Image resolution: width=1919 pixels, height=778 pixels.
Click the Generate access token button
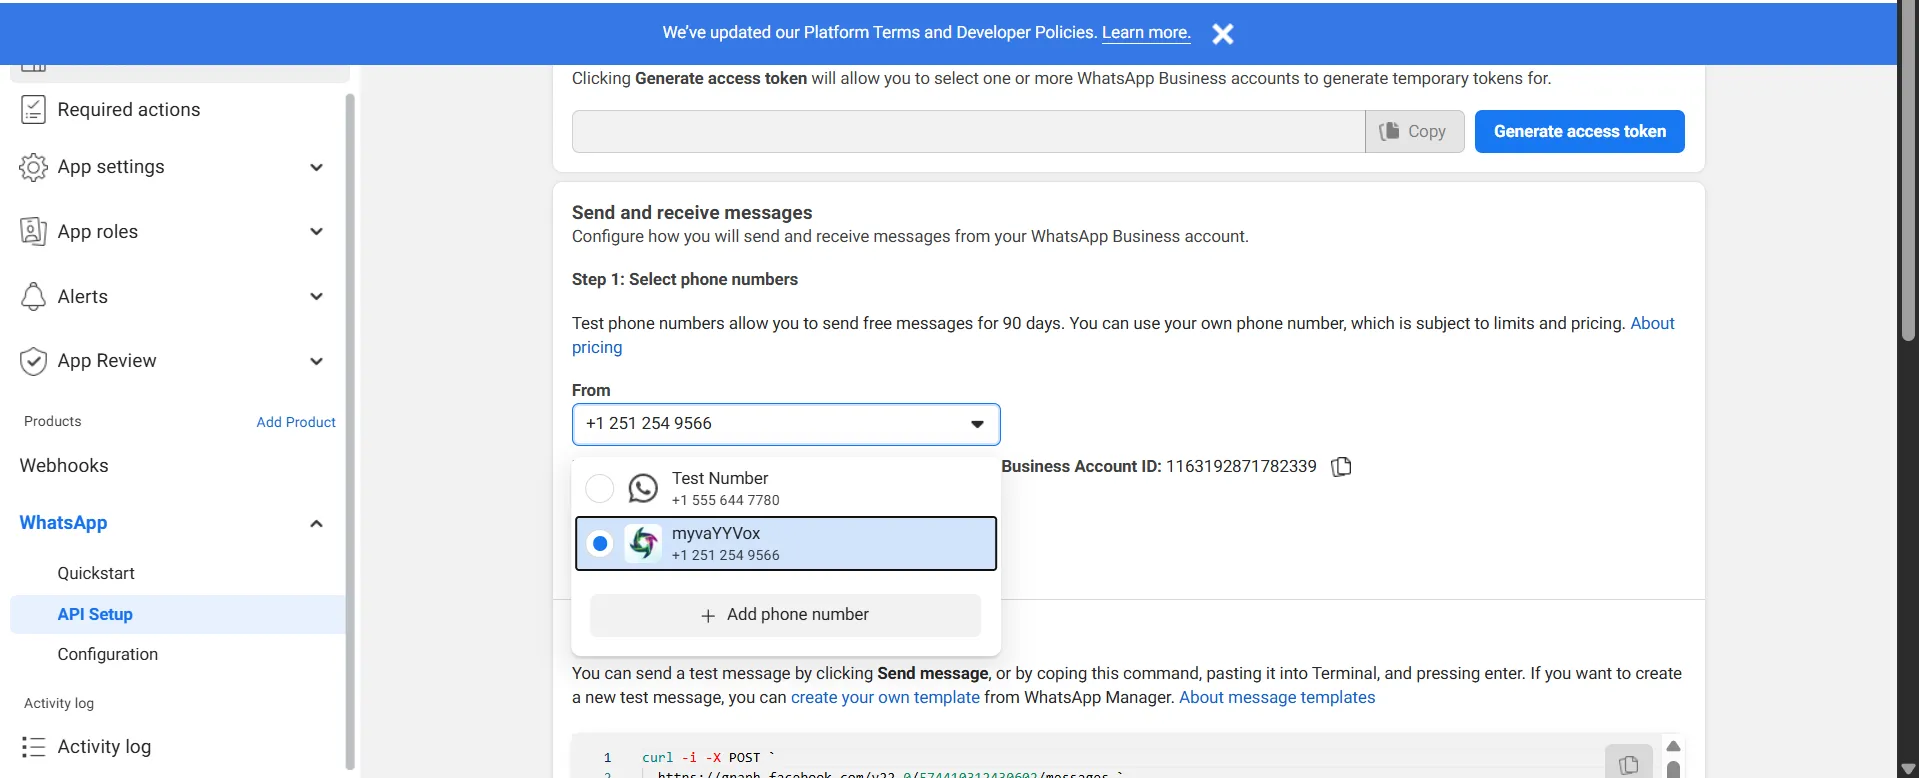[x=1579, y=131]
